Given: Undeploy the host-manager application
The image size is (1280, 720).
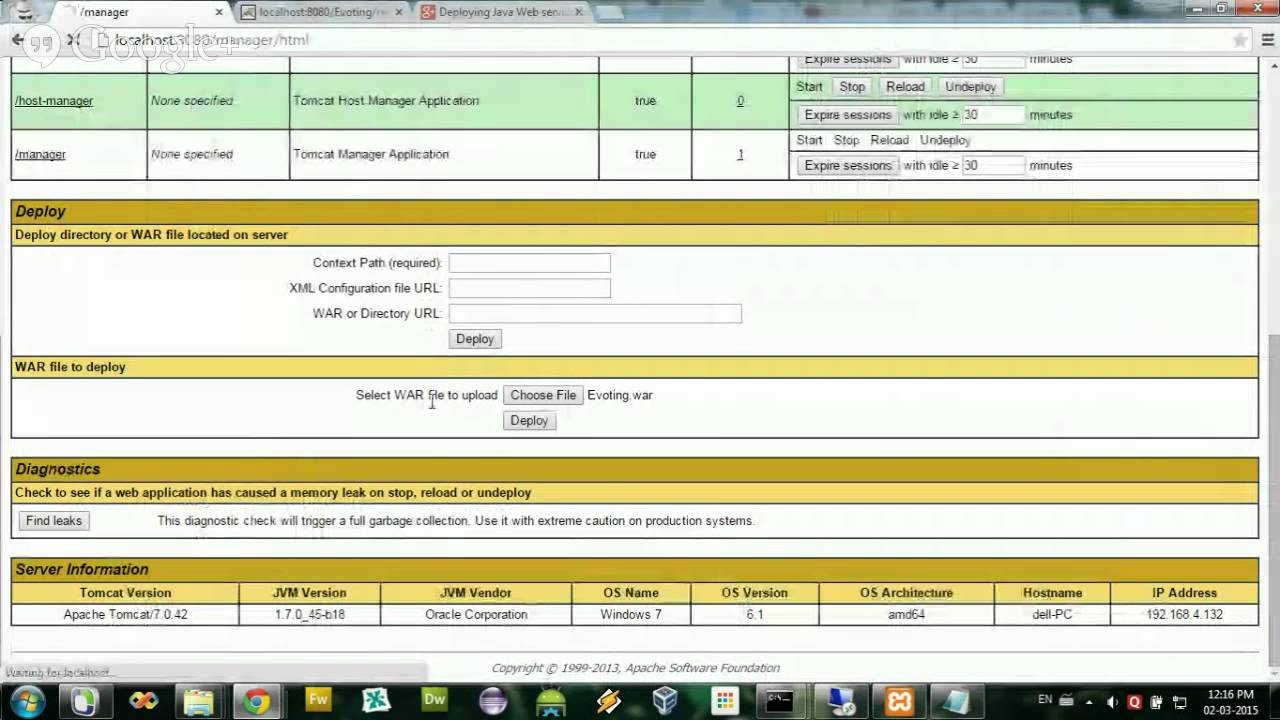Looking at the screenshot, I should pos(970,87).
